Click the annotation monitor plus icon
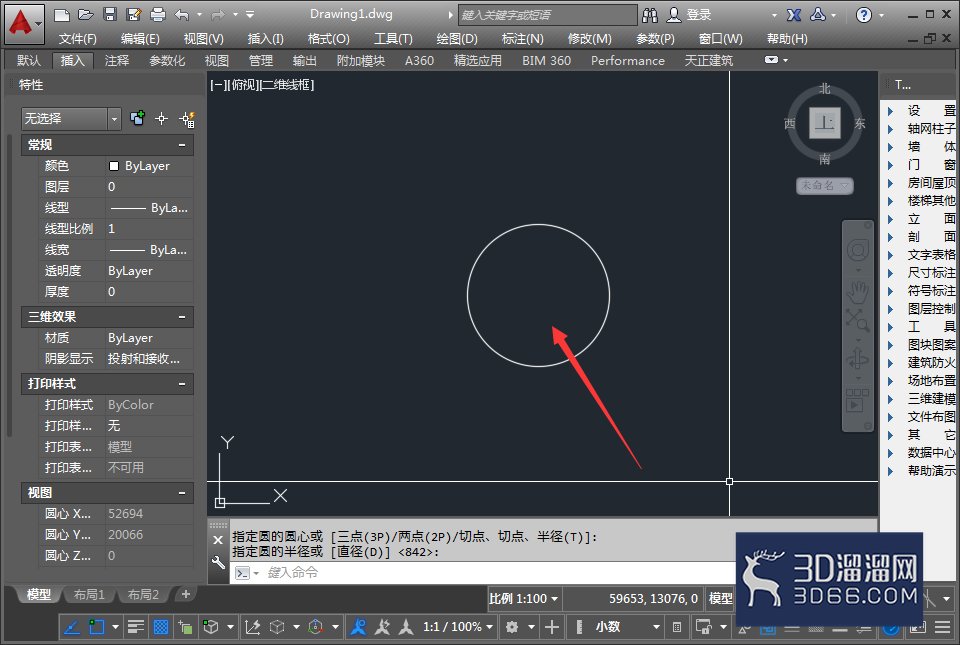This screenshot has width=960, height=645. pyautogui.click(x=552, y=627)
